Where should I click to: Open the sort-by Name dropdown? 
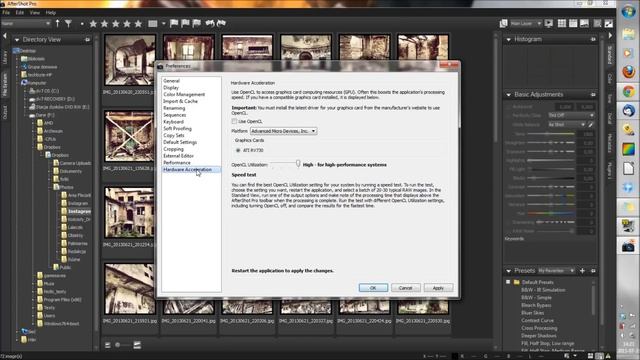pyautogui.click(x=25, y=24)
